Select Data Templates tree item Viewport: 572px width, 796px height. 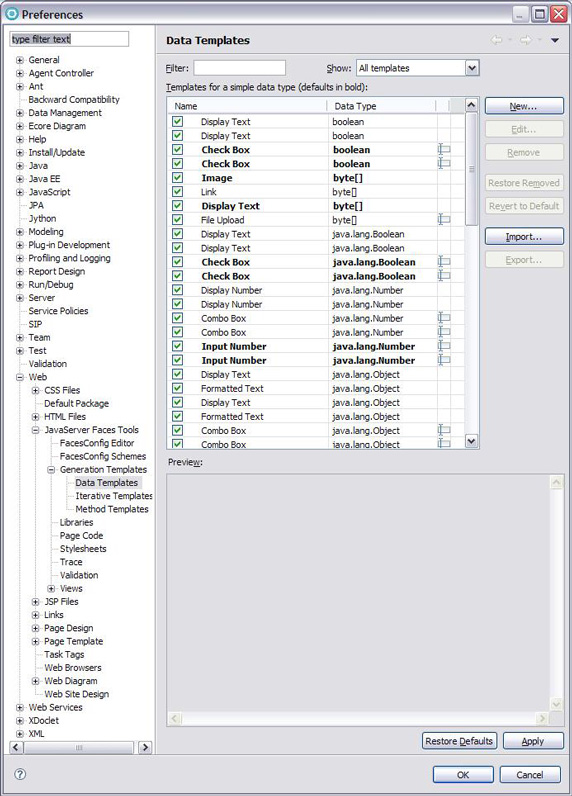point(107,483)
